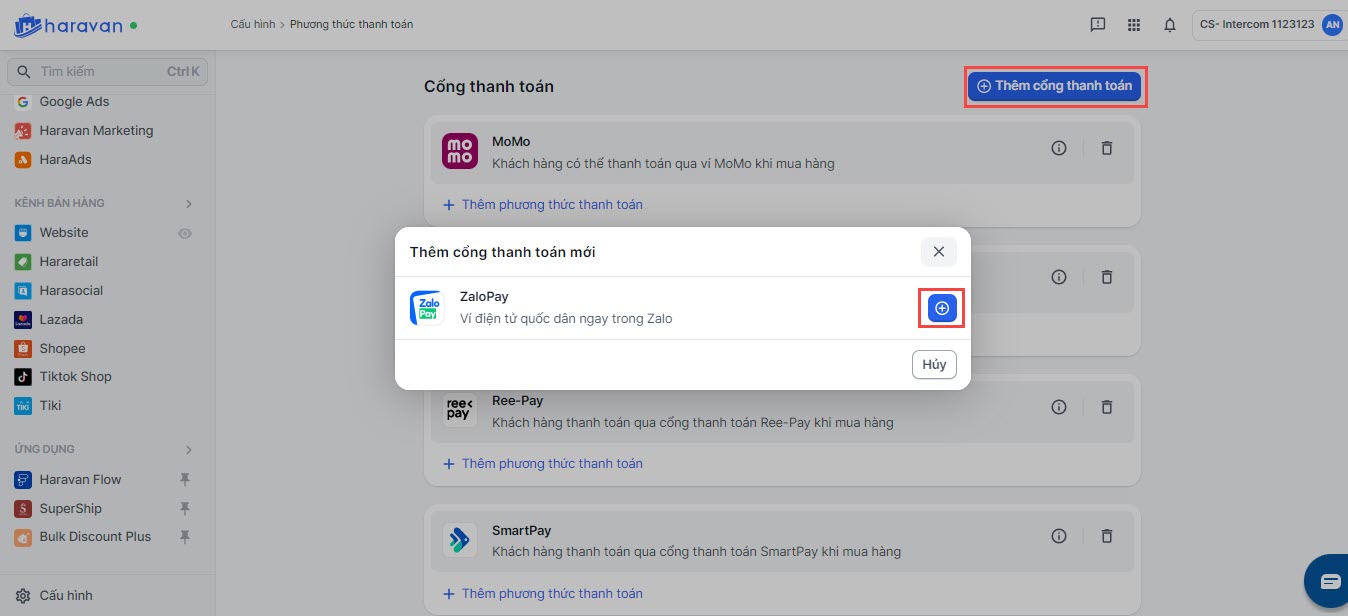1348x616 pixels.
Task: Close the new payment gateway dialog
Action: pyautogui.click(x=938, y=252)
